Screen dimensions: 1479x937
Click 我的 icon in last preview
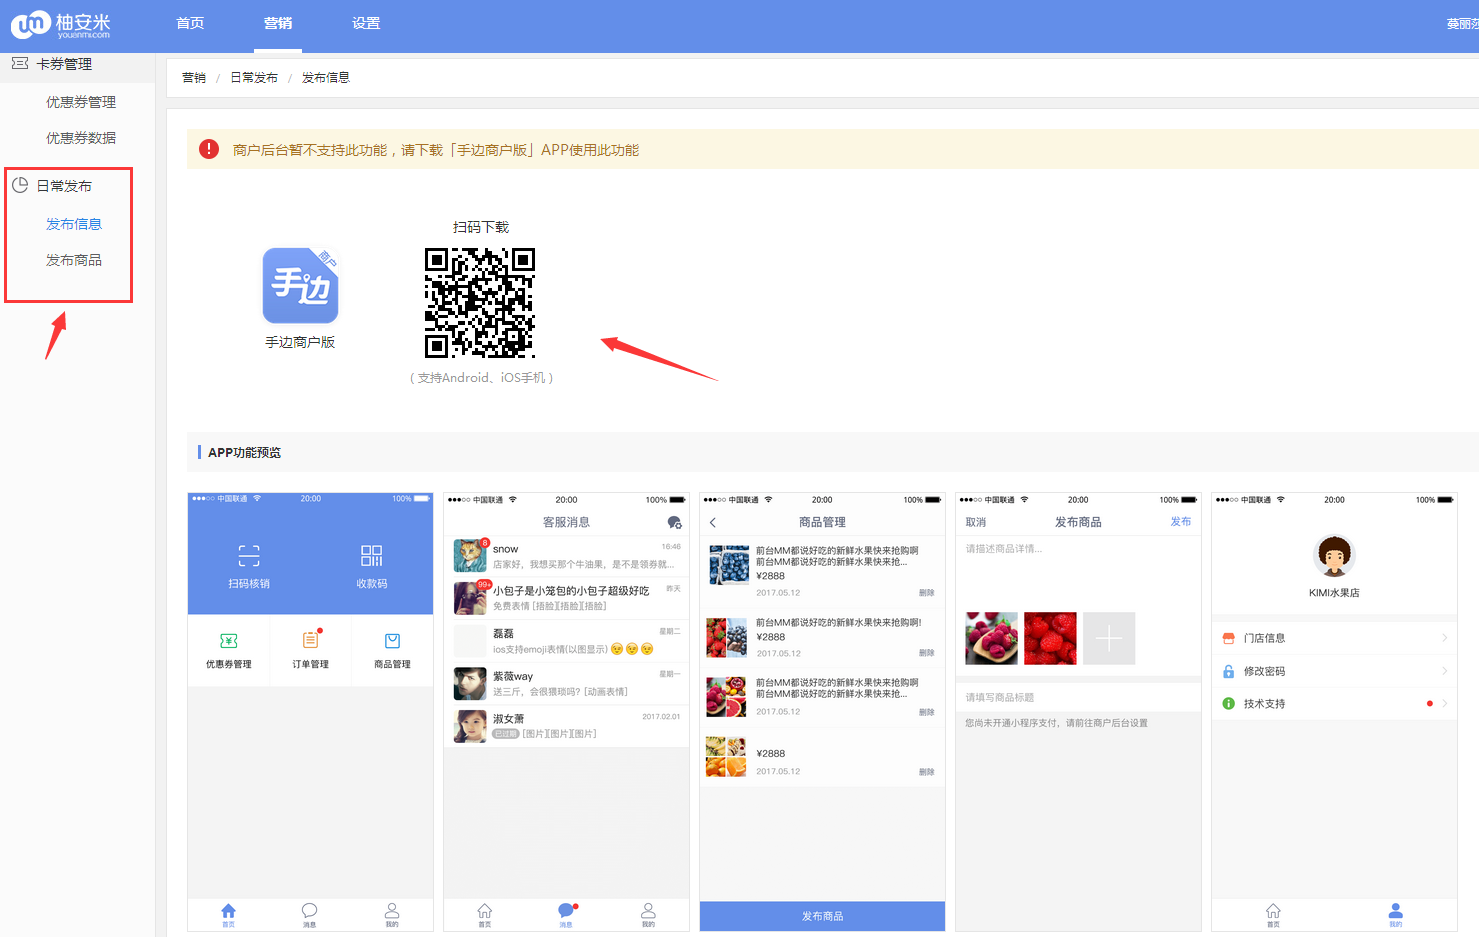click(1396, 911)
